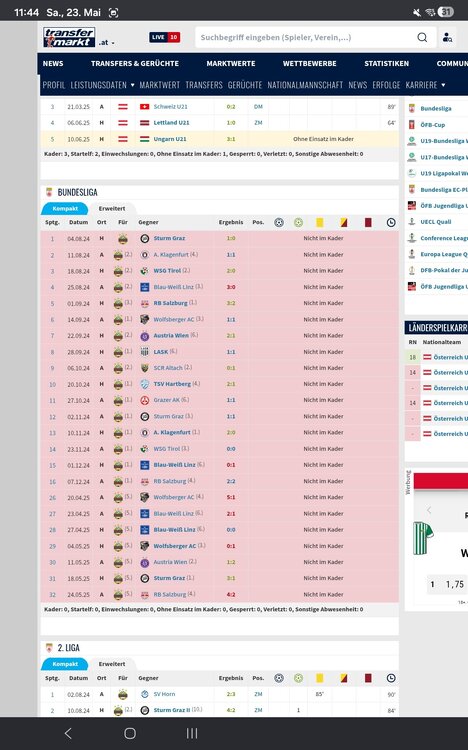
Task: Open TRANSFERS & GERÜCHTE menu
Action: pyautogui.click(x=135, y=63)
